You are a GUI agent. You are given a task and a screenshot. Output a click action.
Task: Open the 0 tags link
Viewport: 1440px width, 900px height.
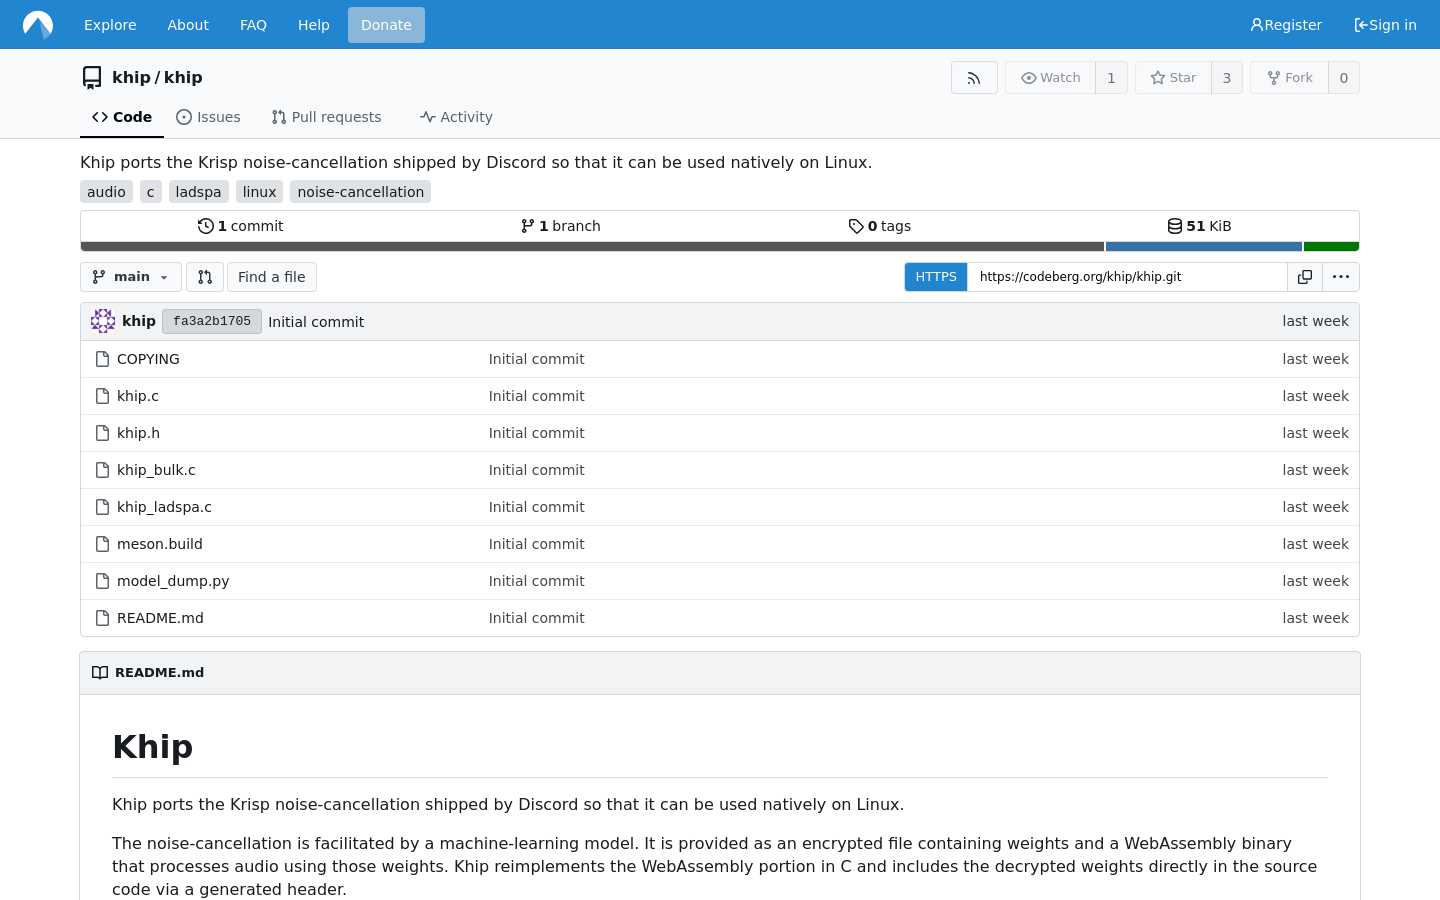(880, 226)
